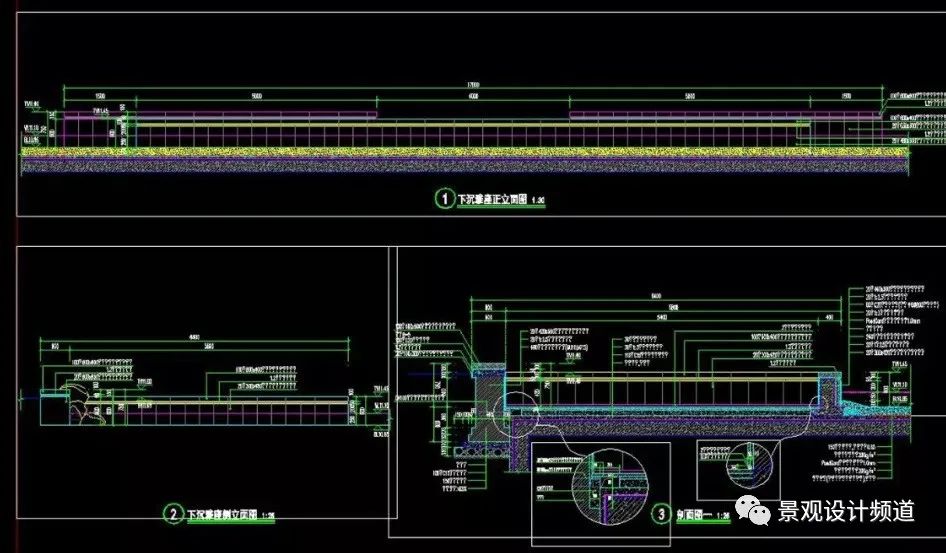Click the left magenta line in front elevation
The height and width of the screenshot is (553, 946).
[254, 114]
